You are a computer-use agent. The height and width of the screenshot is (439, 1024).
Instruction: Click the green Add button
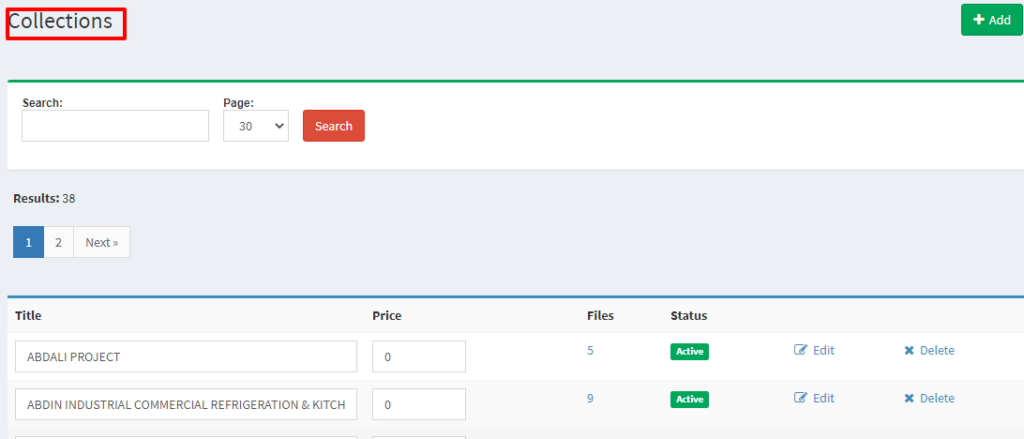[x=992, y=20]
